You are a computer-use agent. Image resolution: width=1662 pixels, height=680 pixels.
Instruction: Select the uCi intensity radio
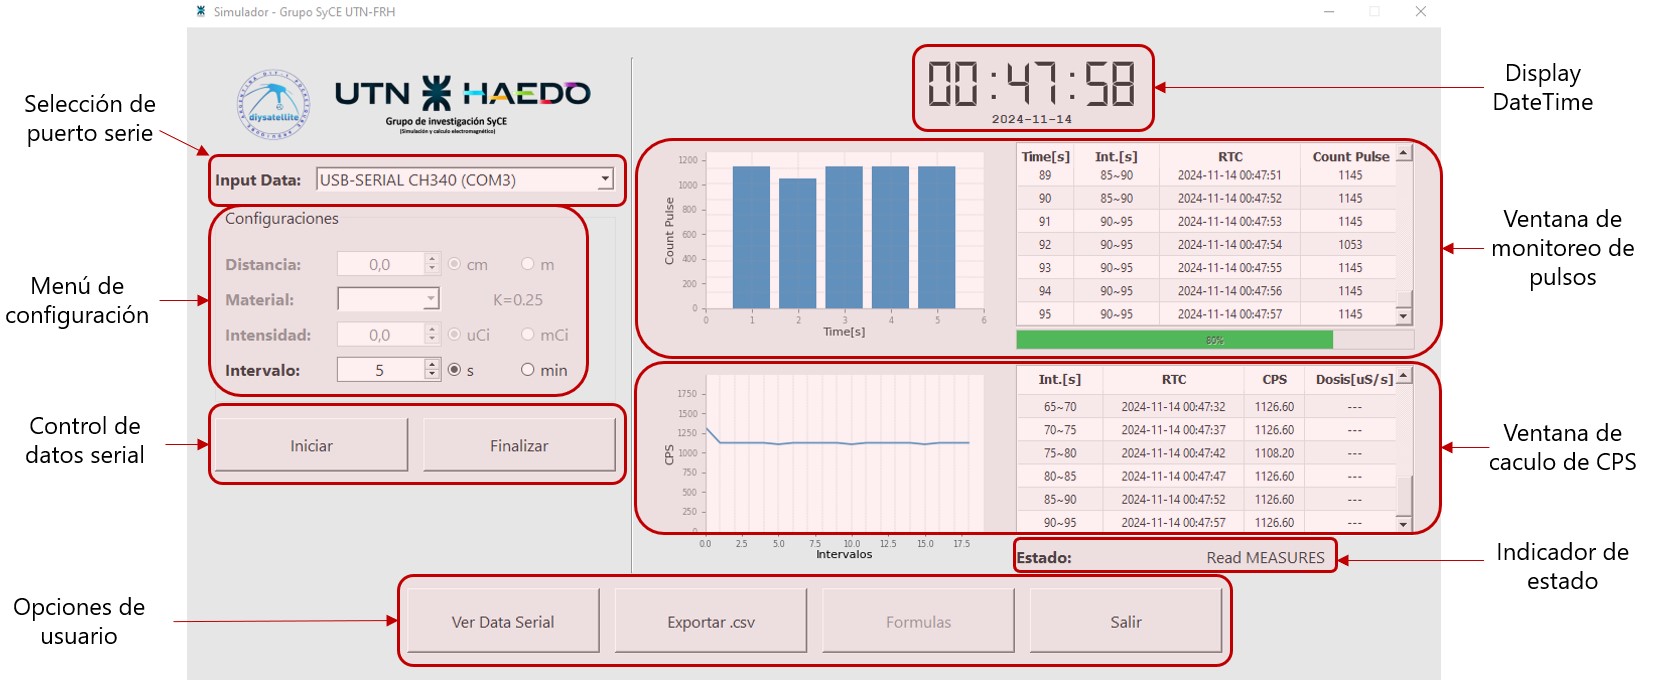pos(454,335)
